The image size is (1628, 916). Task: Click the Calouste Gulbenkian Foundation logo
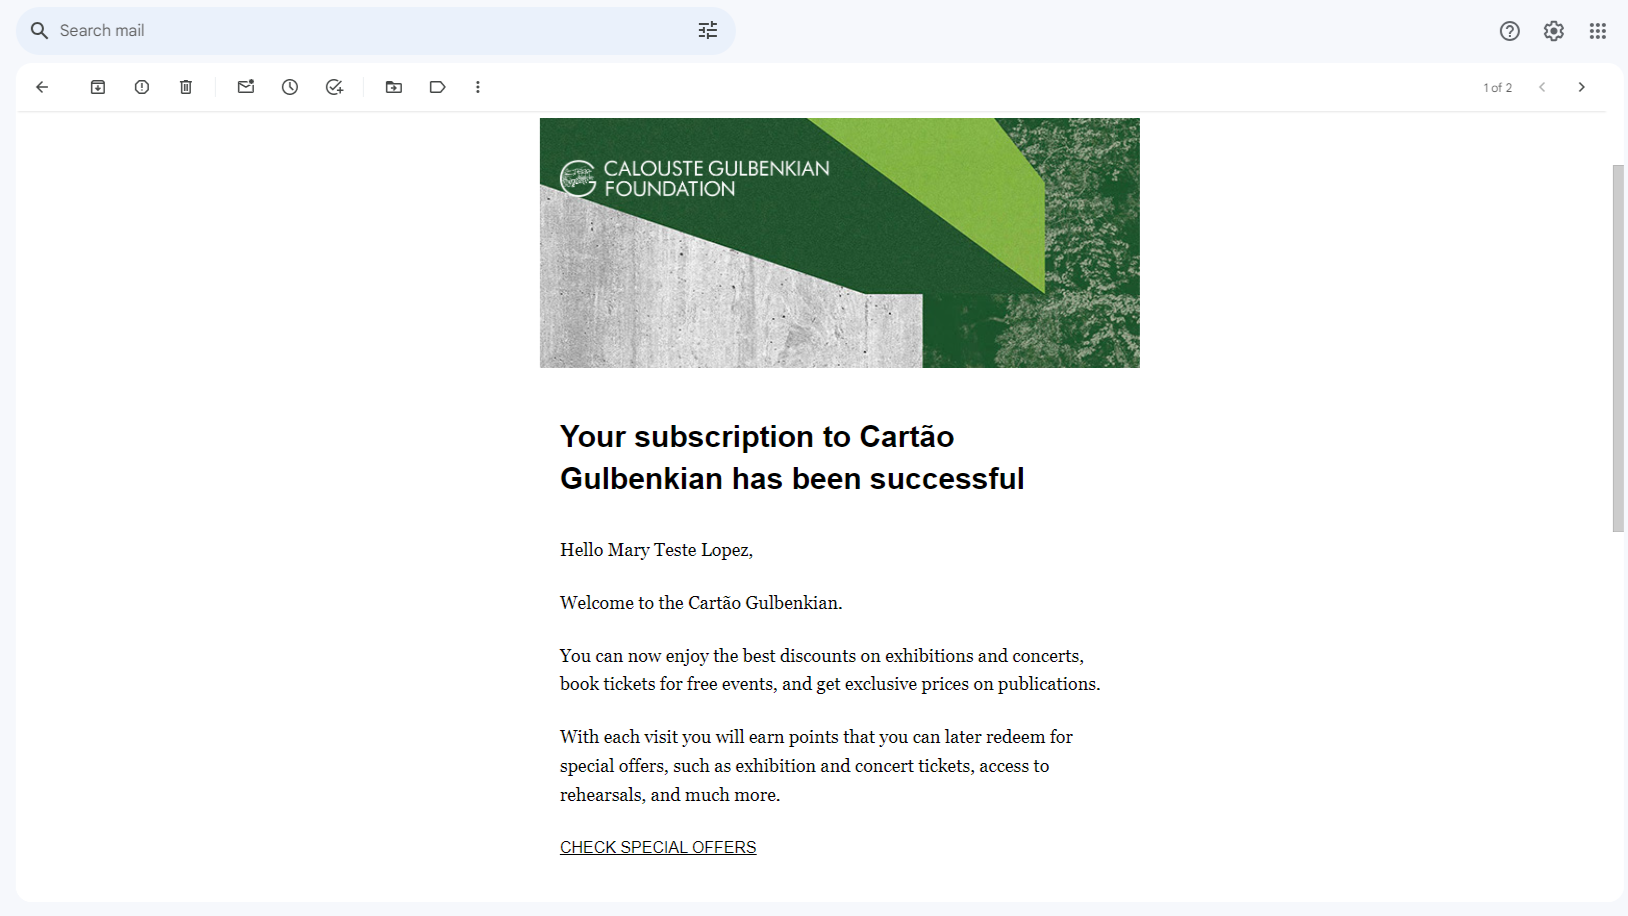[695, 179]
